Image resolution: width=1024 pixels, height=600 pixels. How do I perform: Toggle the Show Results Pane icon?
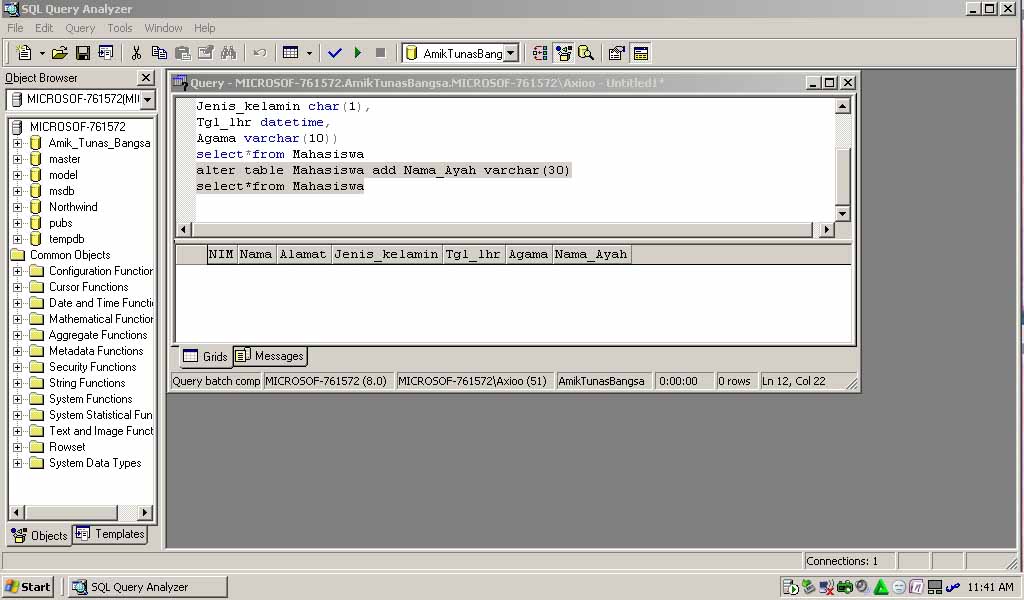(641, 53)
